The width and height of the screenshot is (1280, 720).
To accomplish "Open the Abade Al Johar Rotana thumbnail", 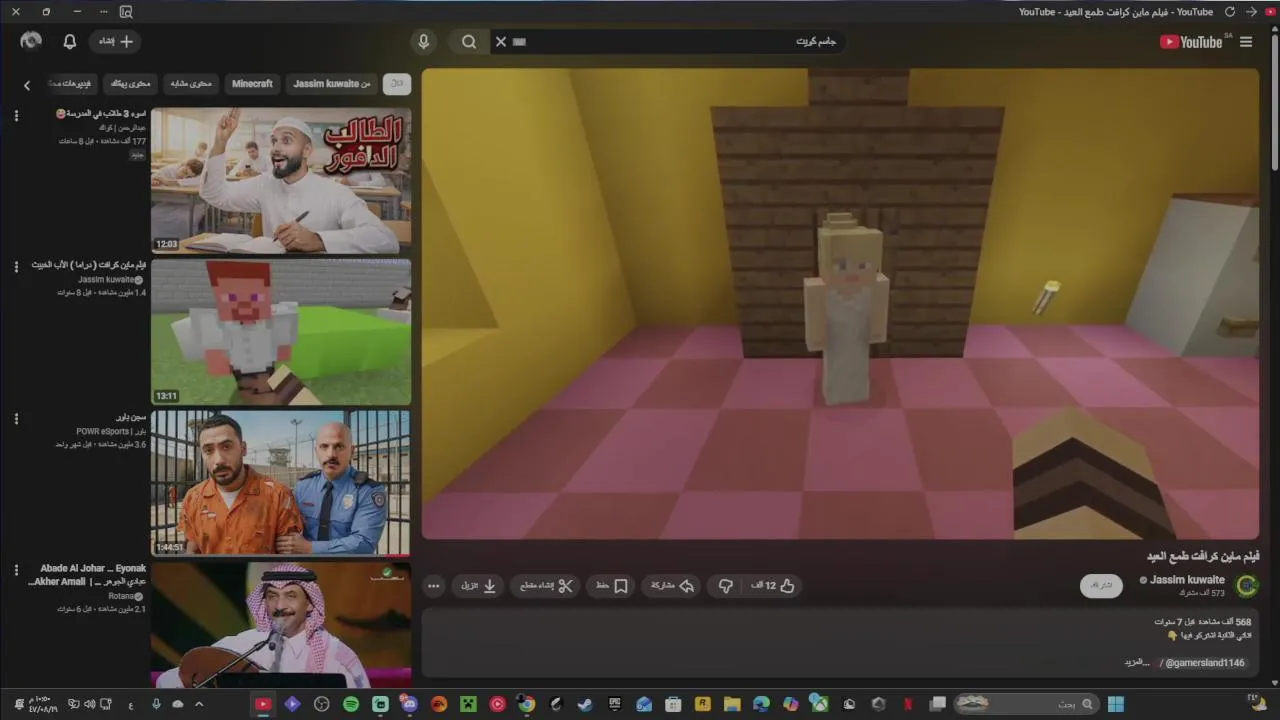I will [281, 625].
